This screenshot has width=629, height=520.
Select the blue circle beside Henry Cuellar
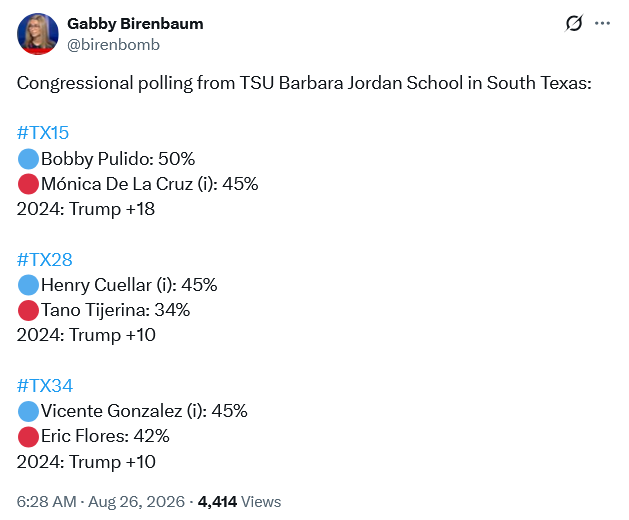click(x=28, y=285)
